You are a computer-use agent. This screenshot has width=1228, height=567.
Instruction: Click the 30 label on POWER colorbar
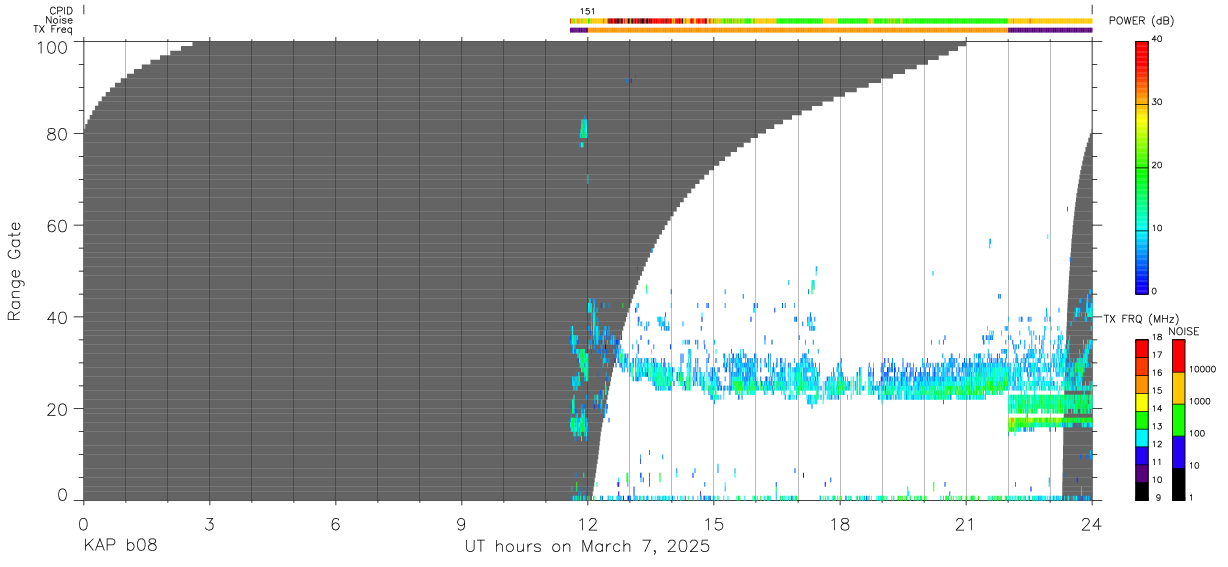1158,102
